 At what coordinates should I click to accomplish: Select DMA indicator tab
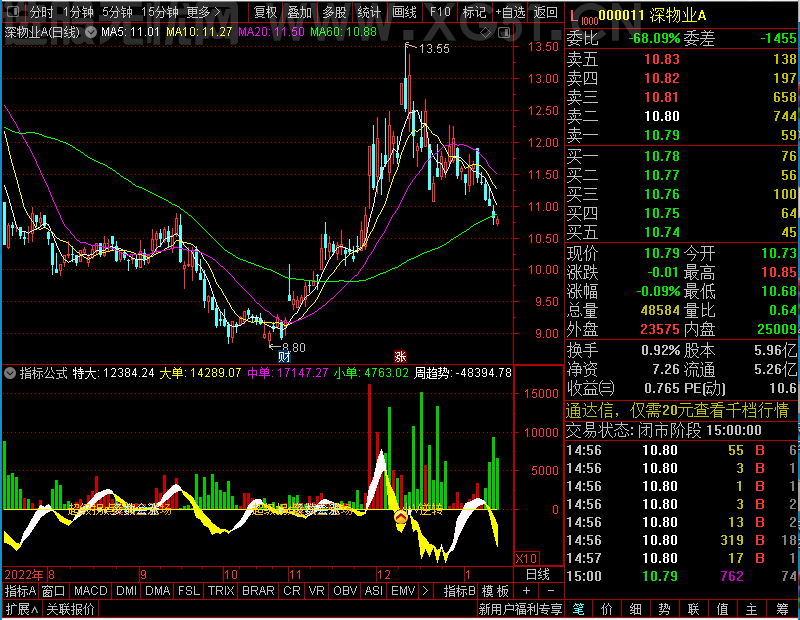coord(157,591)
